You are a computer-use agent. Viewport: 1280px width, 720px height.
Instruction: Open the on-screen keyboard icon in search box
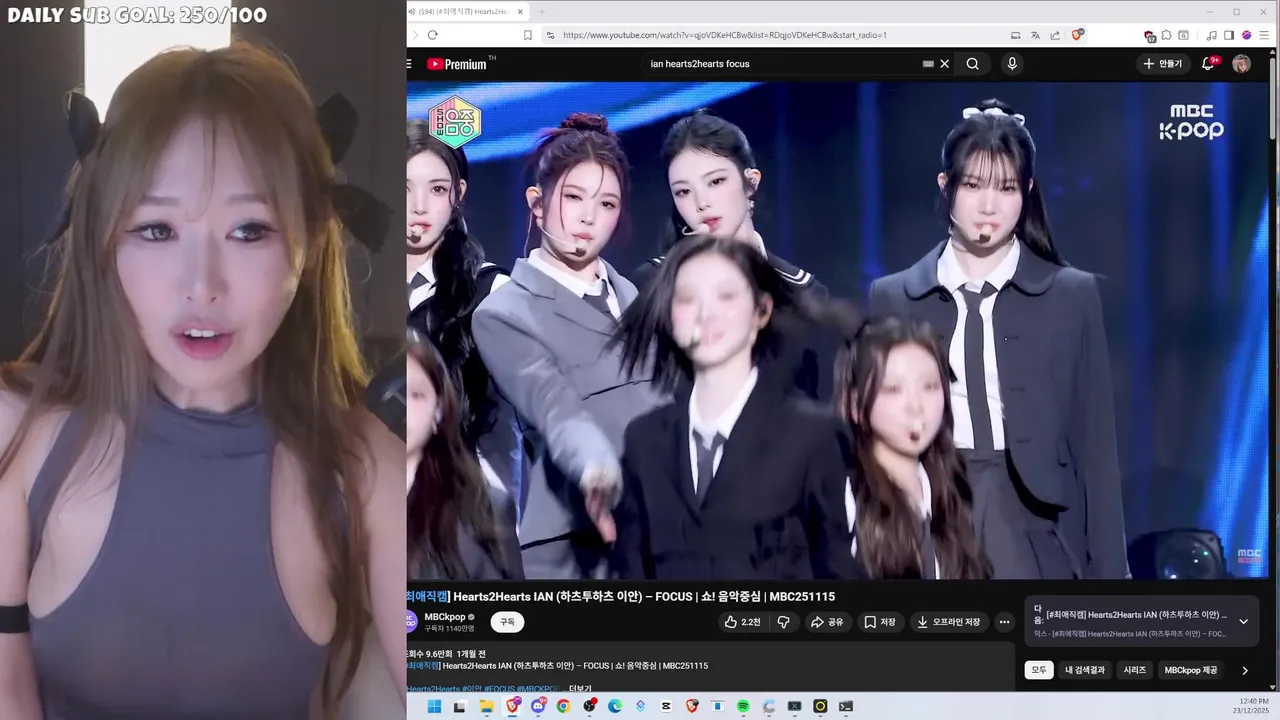(x=928, y=64)
